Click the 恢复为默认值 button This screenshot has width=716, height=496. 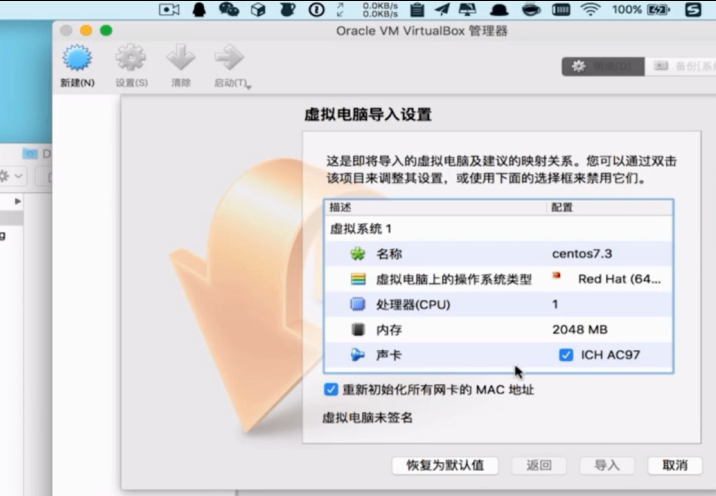(x=445, y=465)
